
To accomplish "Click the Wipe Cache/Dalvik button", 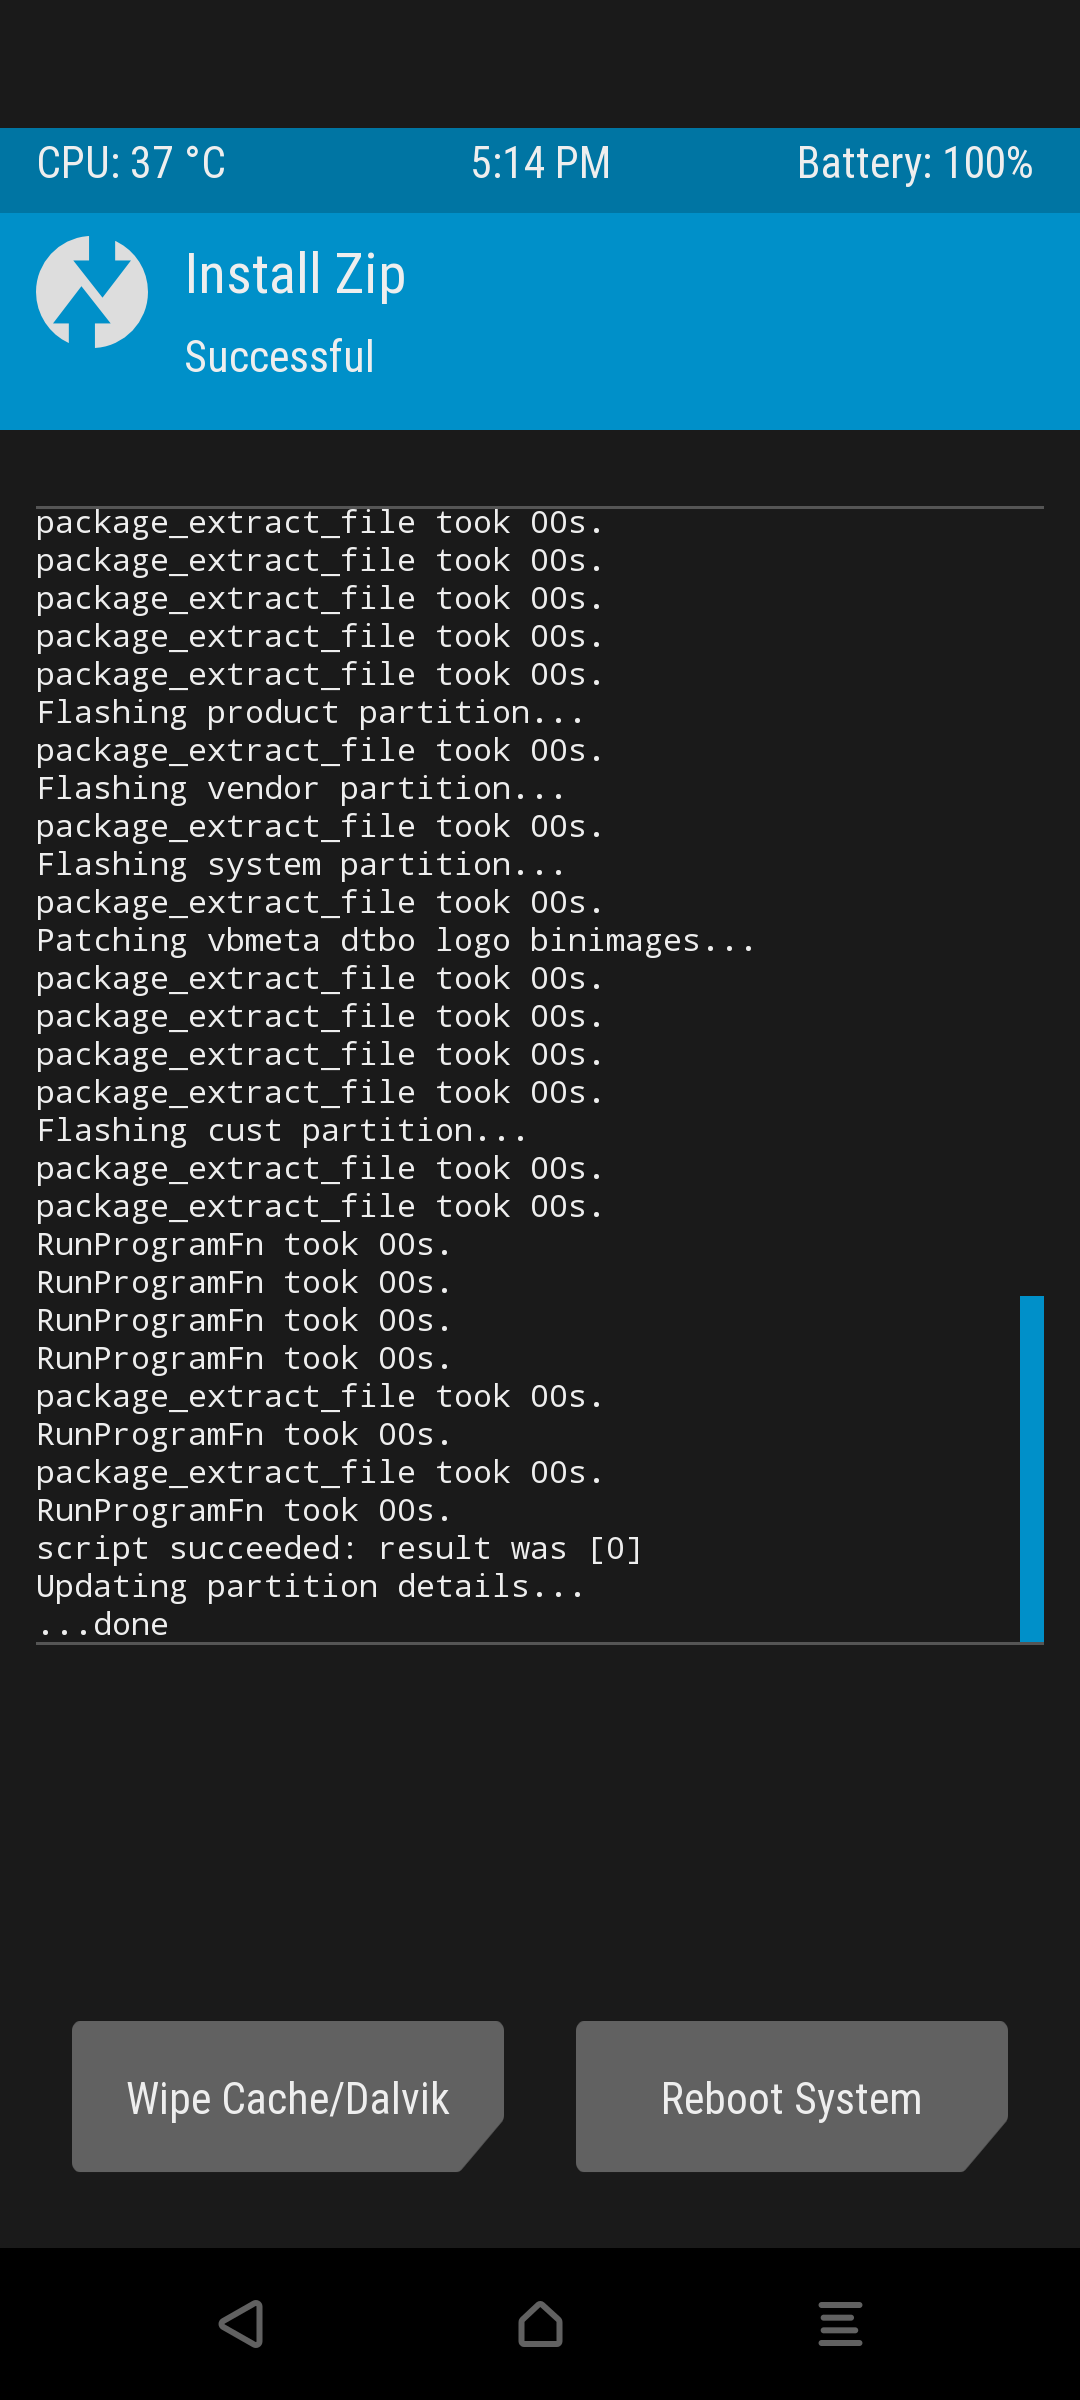I will pos(288,2097).
